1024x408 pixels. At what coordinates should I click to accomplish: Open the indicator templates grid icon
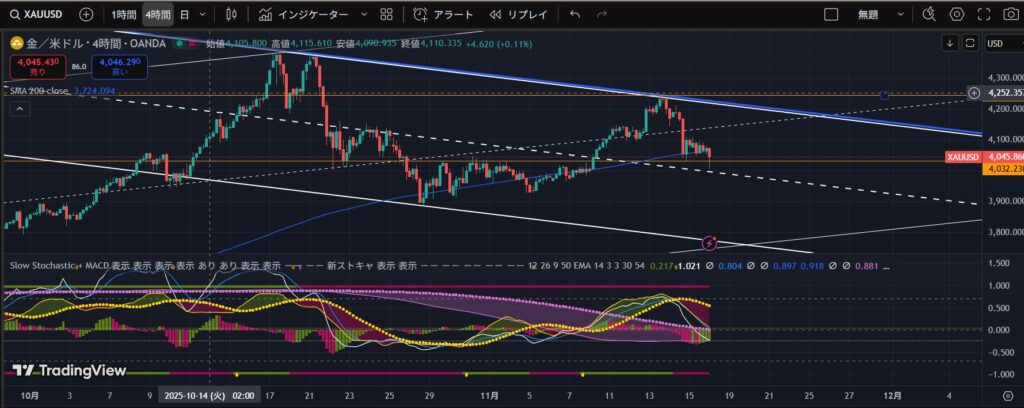click(386, 15)
